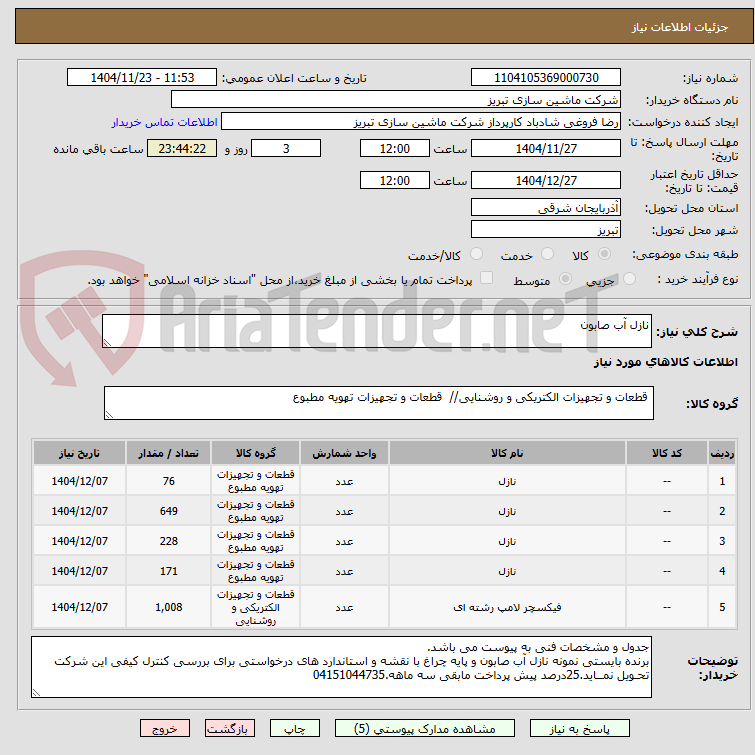Click the قطعات و تجهیزات الکتریکی group cell
The height and width of the screenshot is (755, 755).
click(256, 607)
